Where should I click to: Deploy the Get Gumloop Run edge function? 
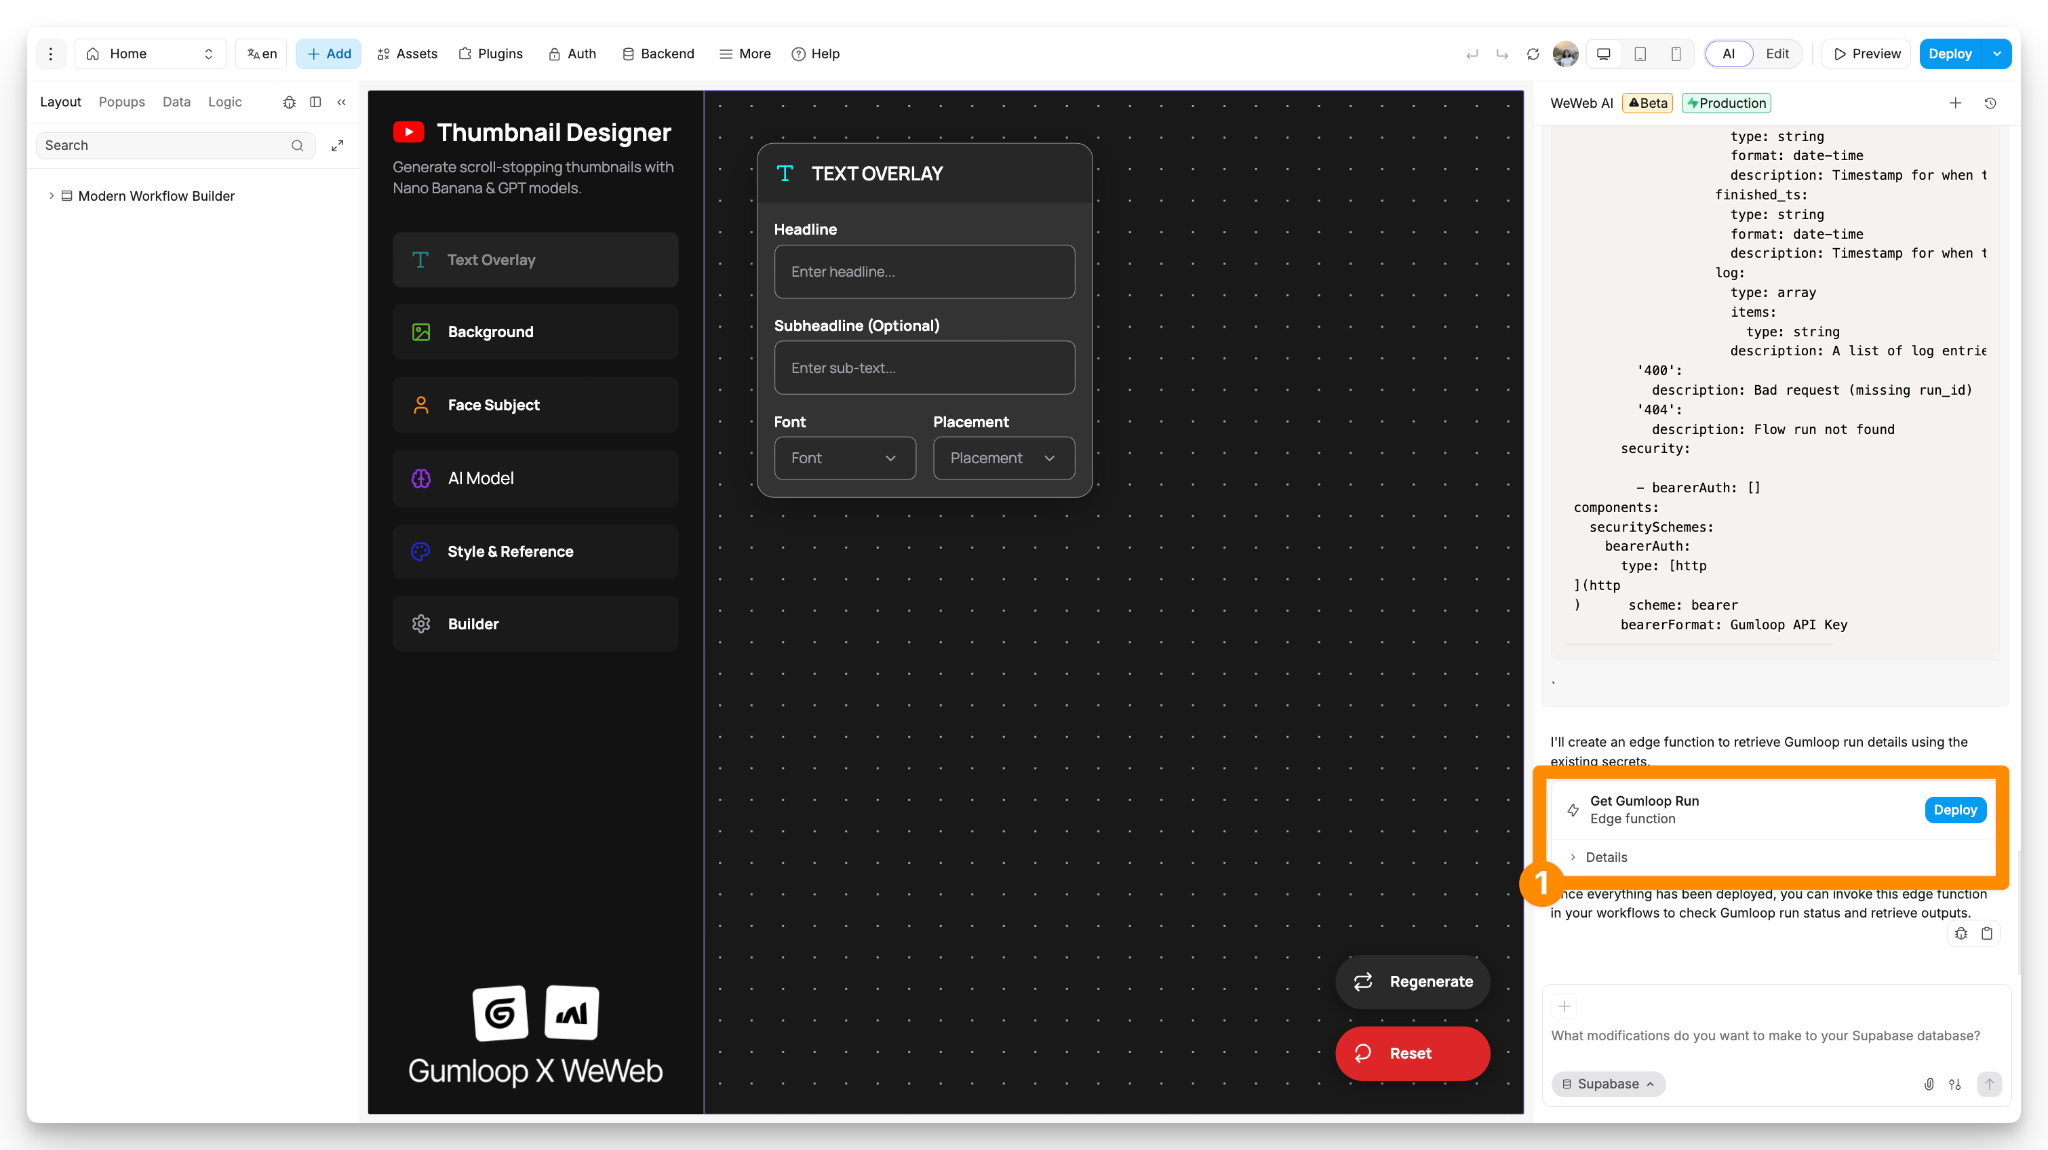click(1954, 810)
